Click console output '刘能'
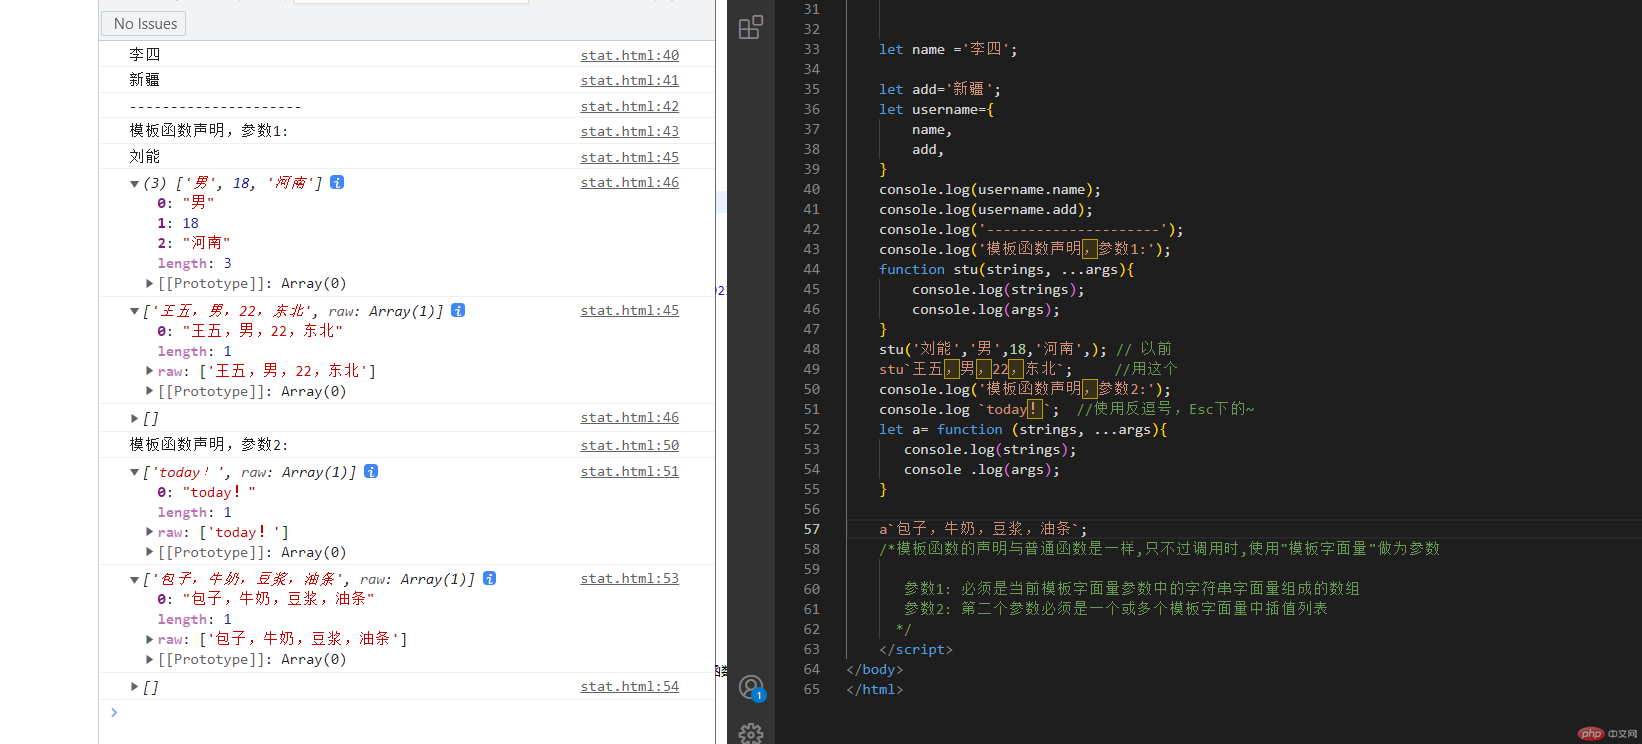 (144, 156)
